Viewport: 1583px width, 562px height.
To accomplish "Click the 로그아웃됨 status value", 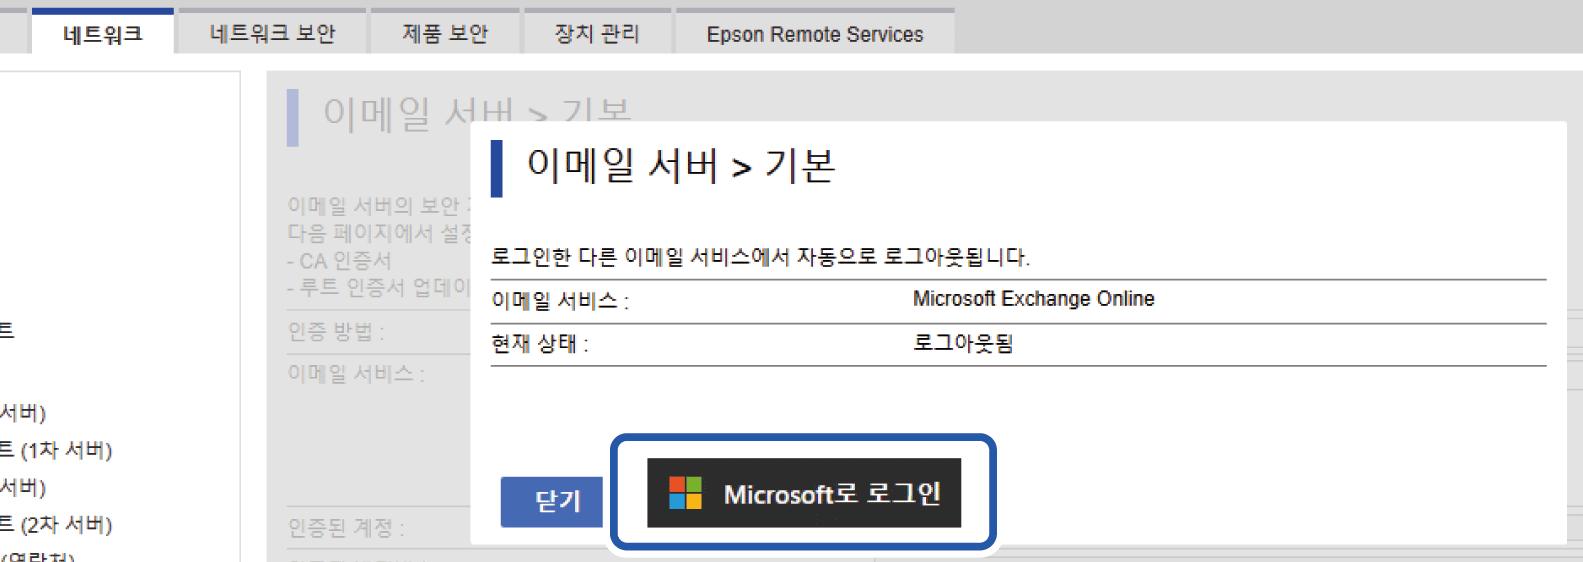I will (x=962, y=343).
